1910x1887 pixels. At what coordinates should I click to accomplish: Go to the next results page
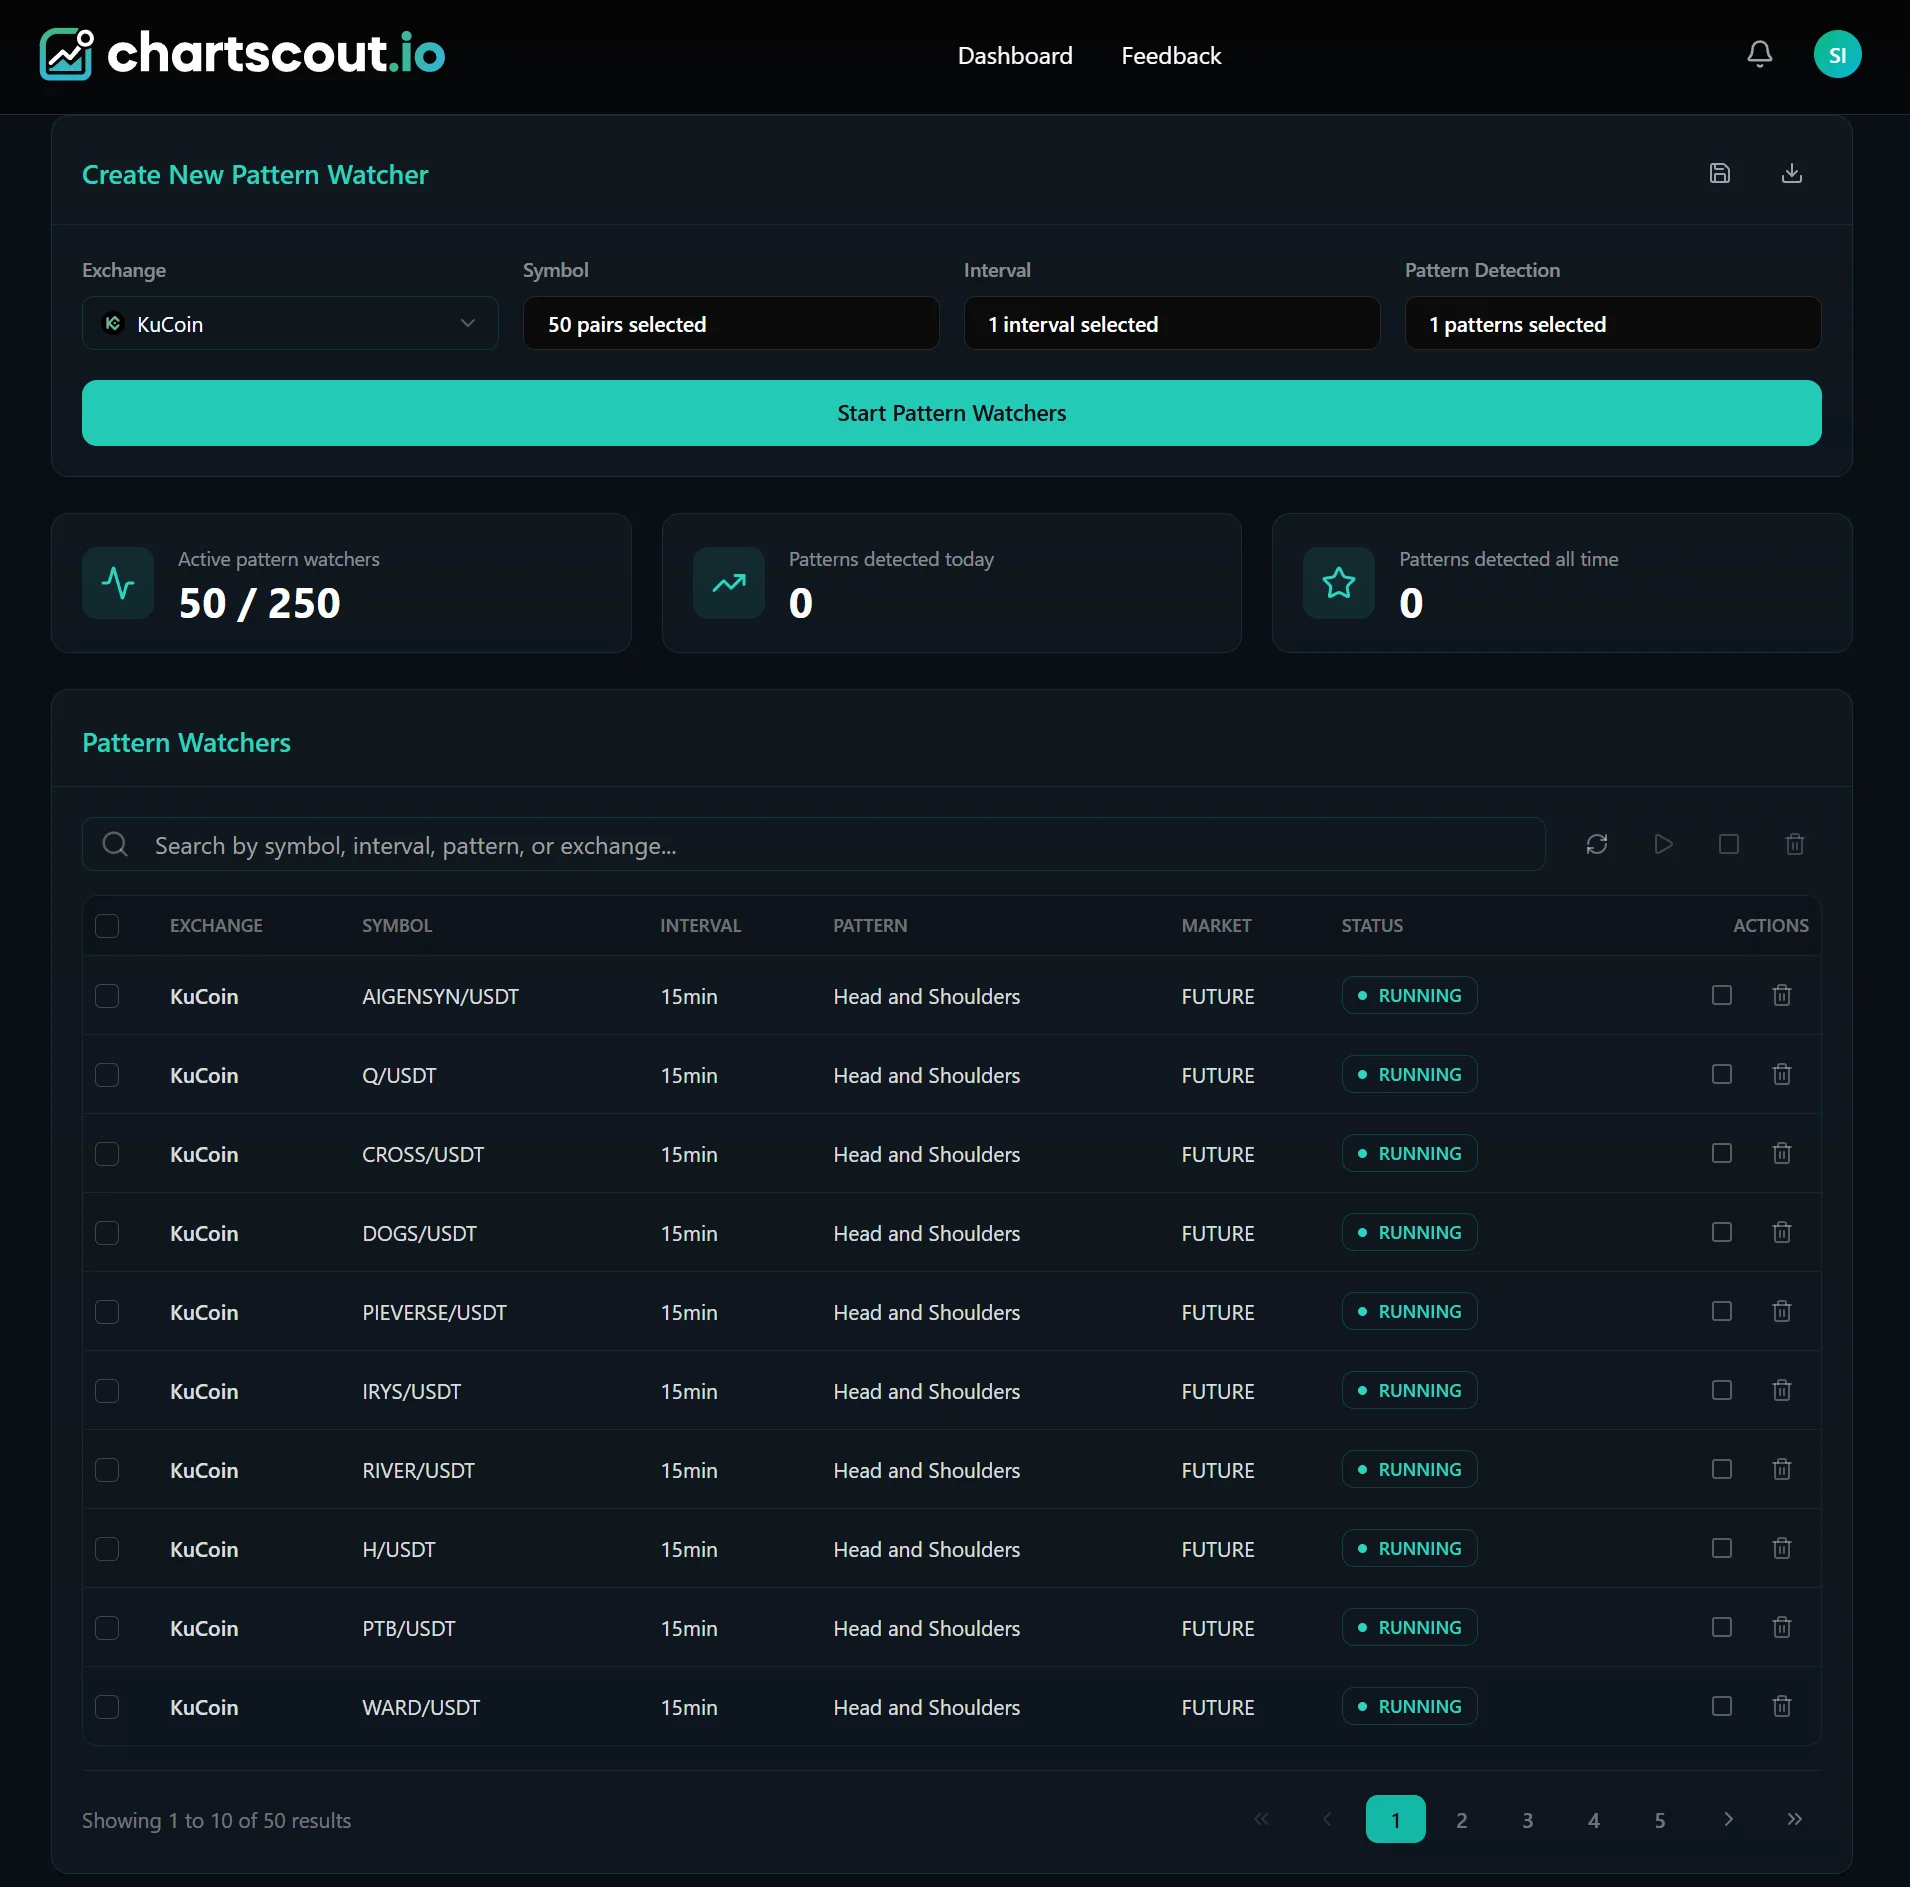tap(1728, 1819)
